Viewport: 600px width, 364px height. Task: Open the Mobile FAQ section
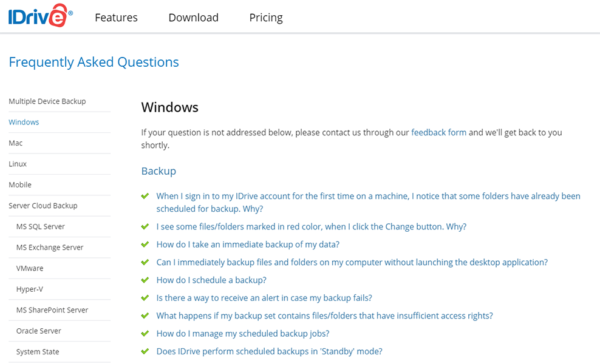[x=20, y=185]
